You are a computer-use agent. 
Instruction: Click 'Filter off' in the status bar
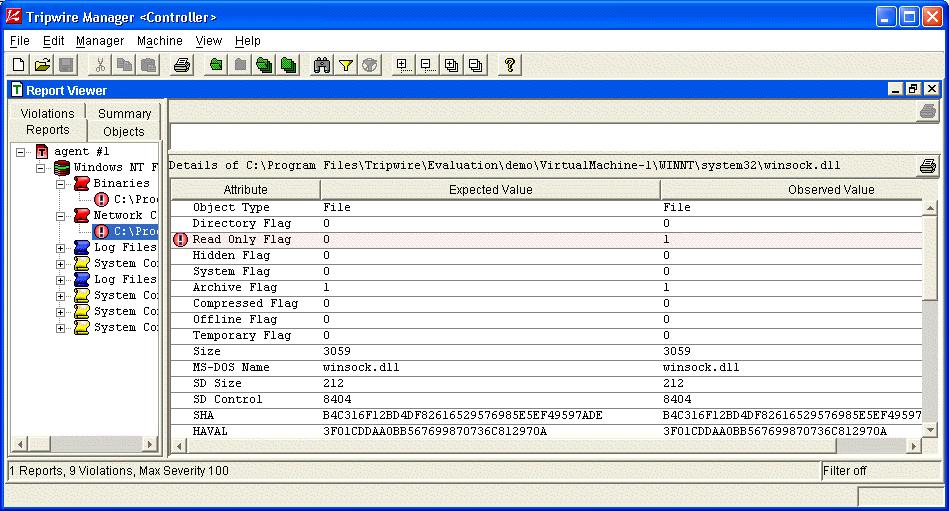tap(845, 470)
